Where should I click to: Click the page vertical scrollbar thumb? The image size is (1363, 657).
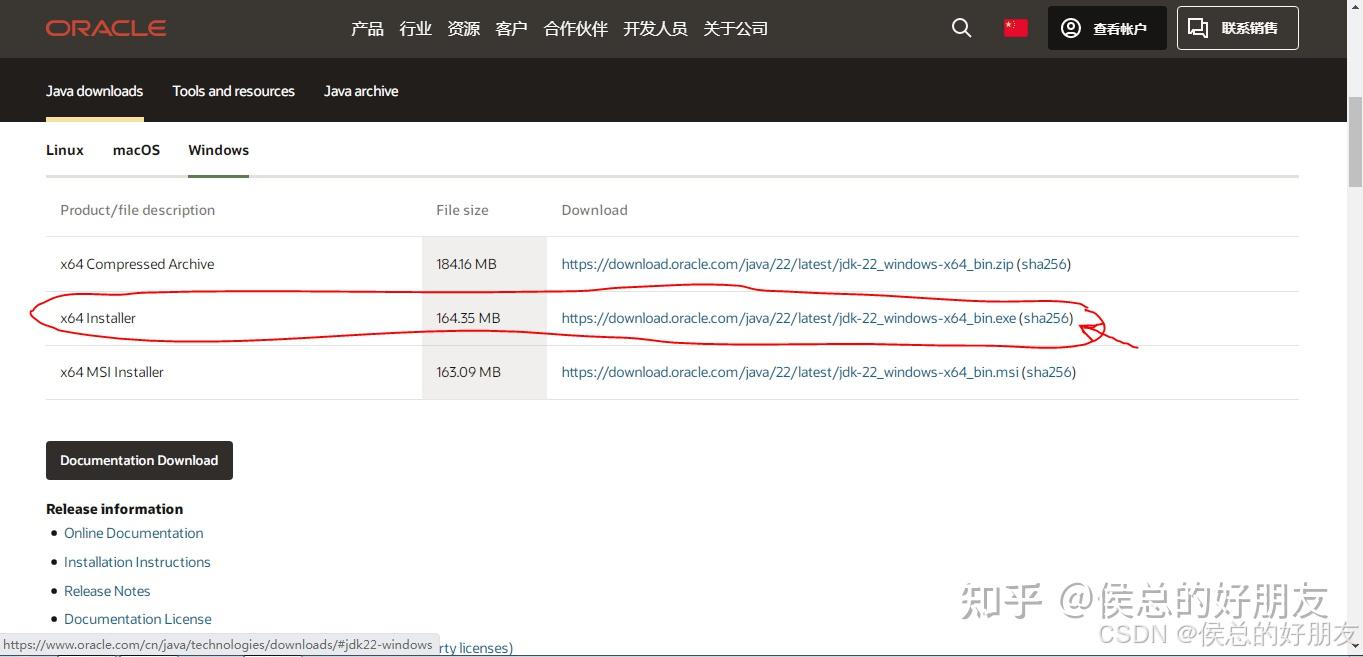(1355, 142)
